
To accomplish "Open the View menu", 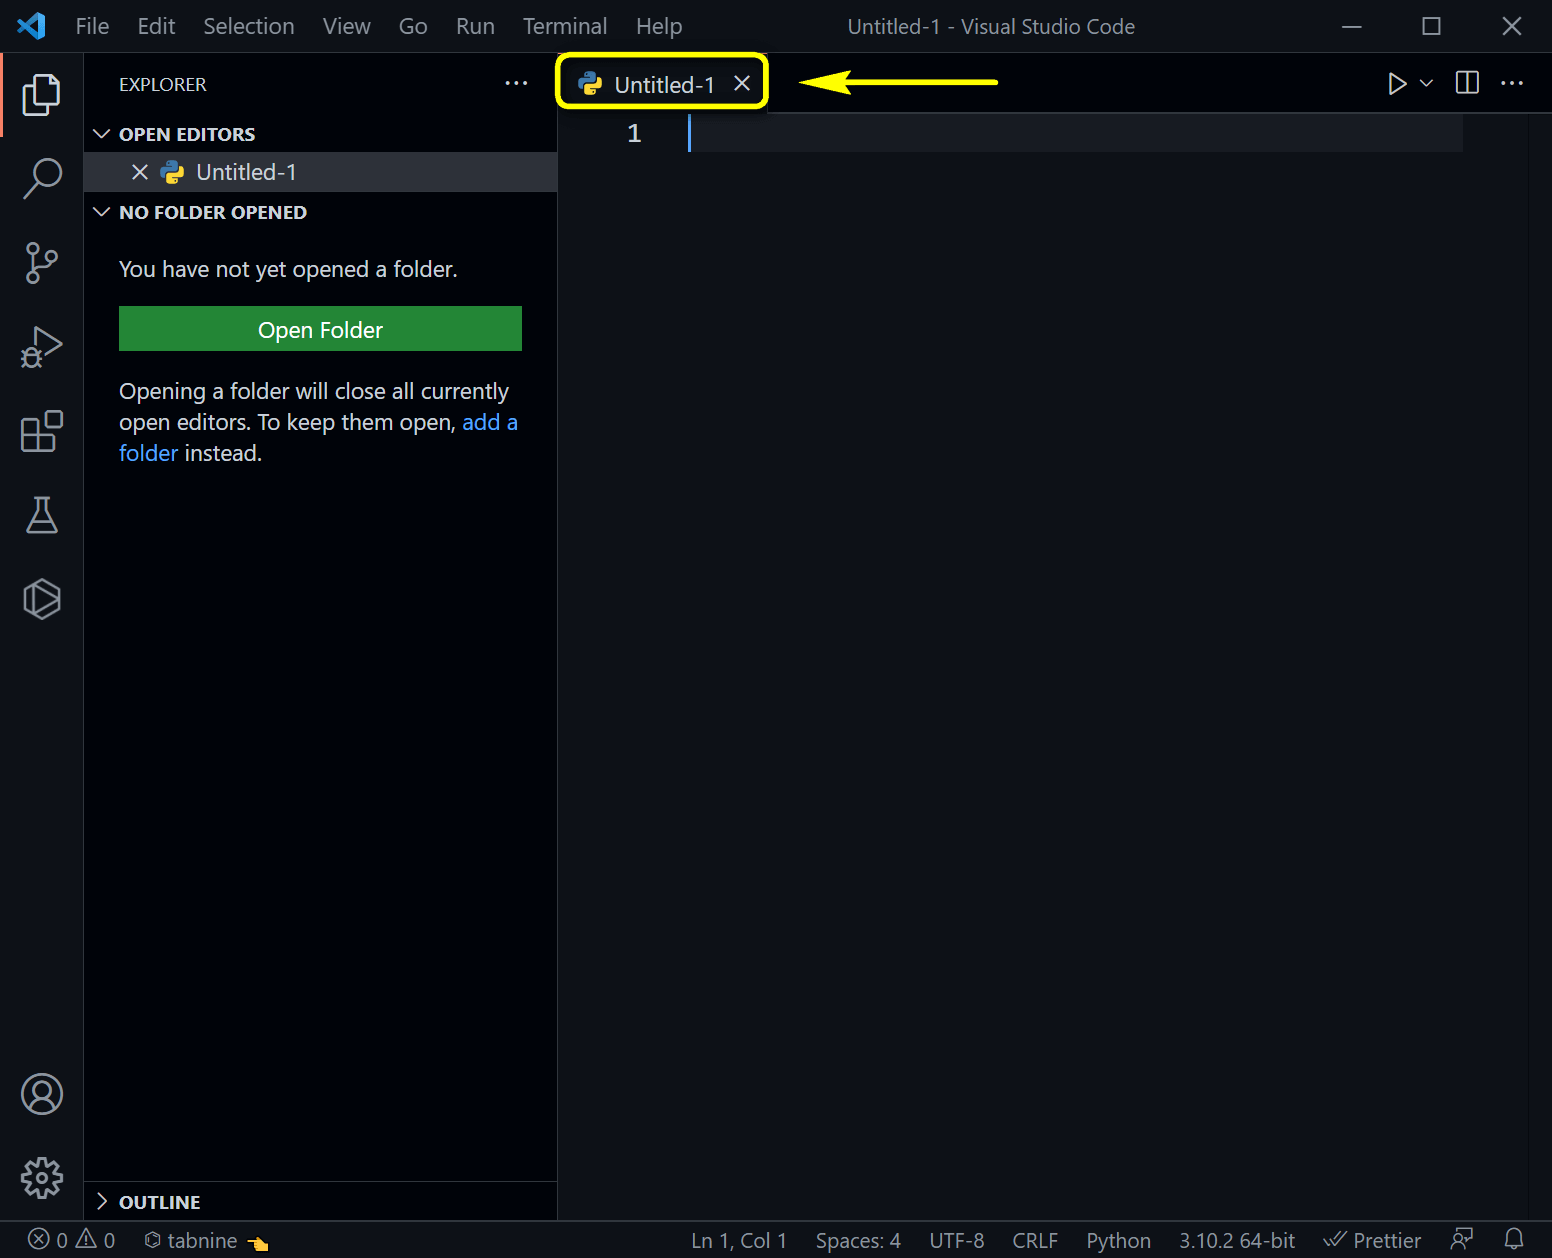I will 347,26.
